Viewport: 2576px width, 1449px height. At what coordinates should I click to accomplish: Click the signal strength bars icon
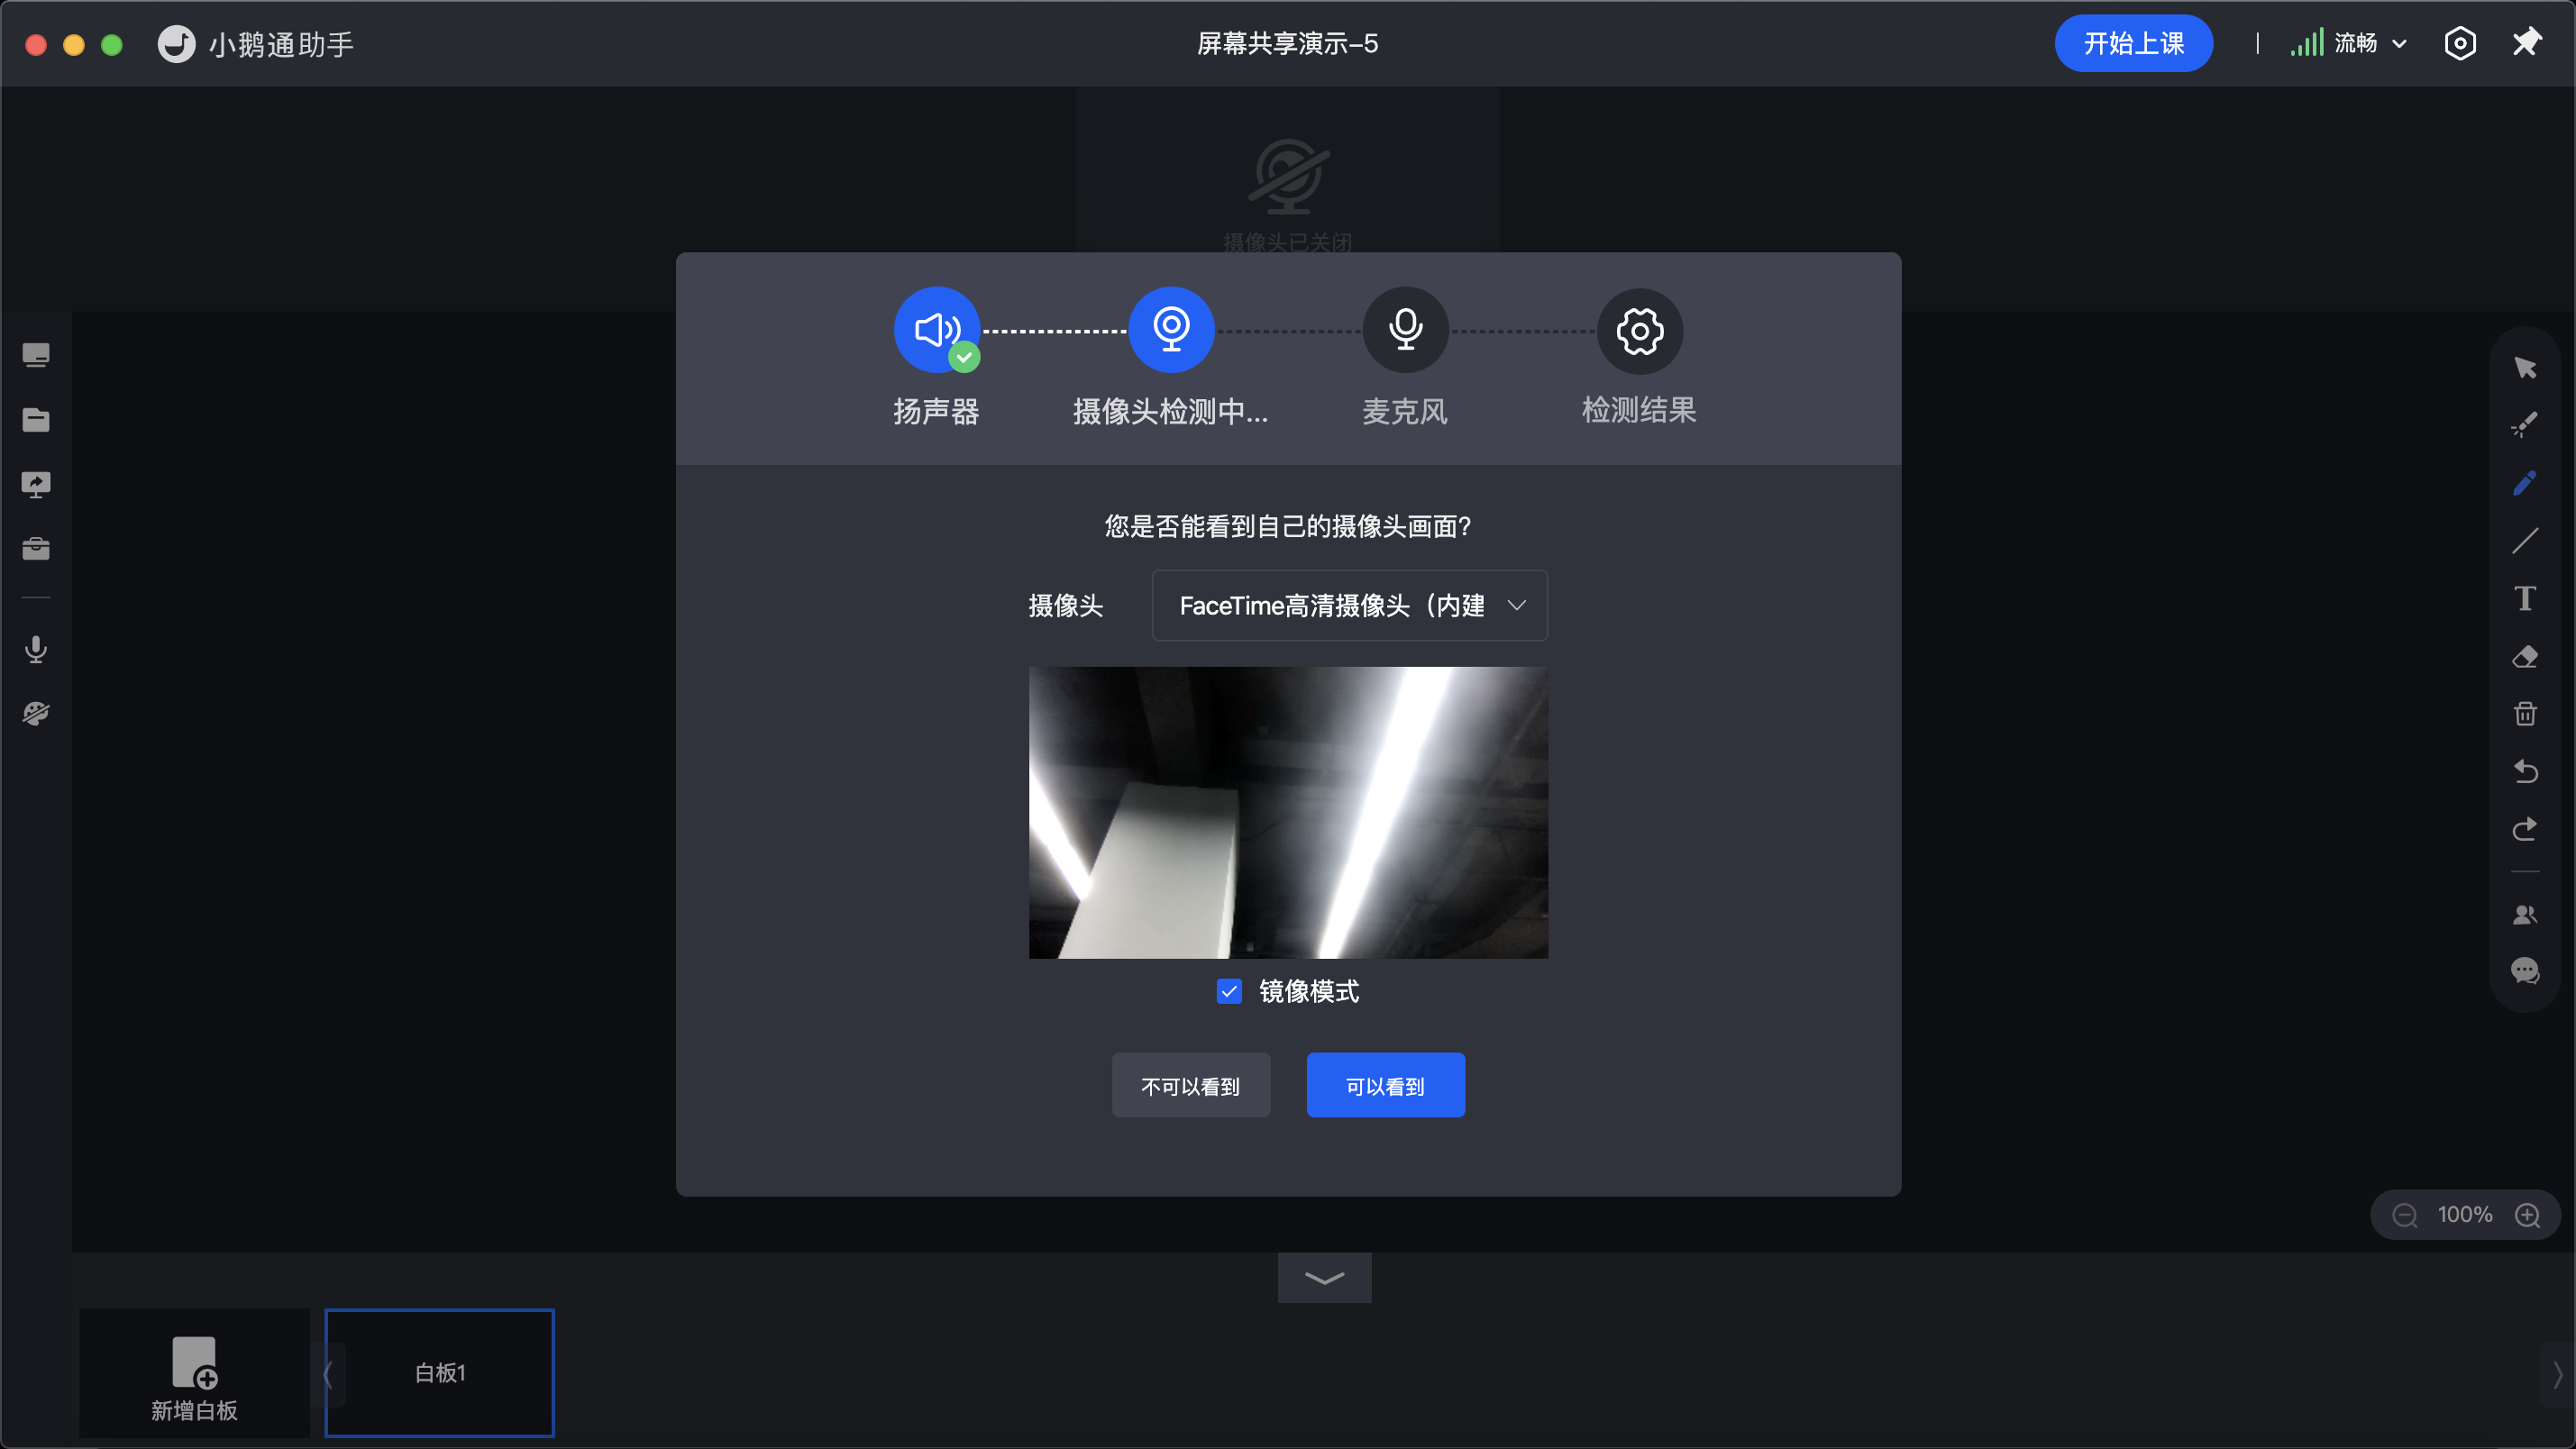(2307, 43)
